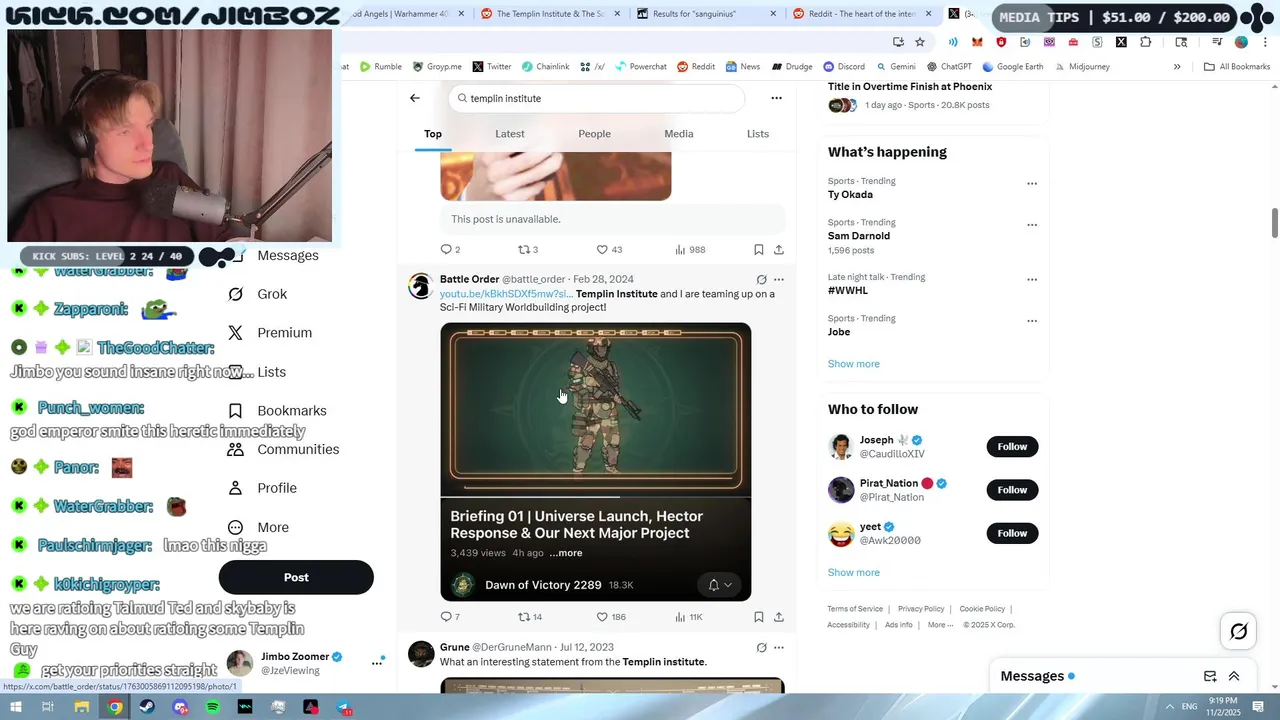
Task: Repost the post showing 3 reposts
Action: (x=527, y=249)
